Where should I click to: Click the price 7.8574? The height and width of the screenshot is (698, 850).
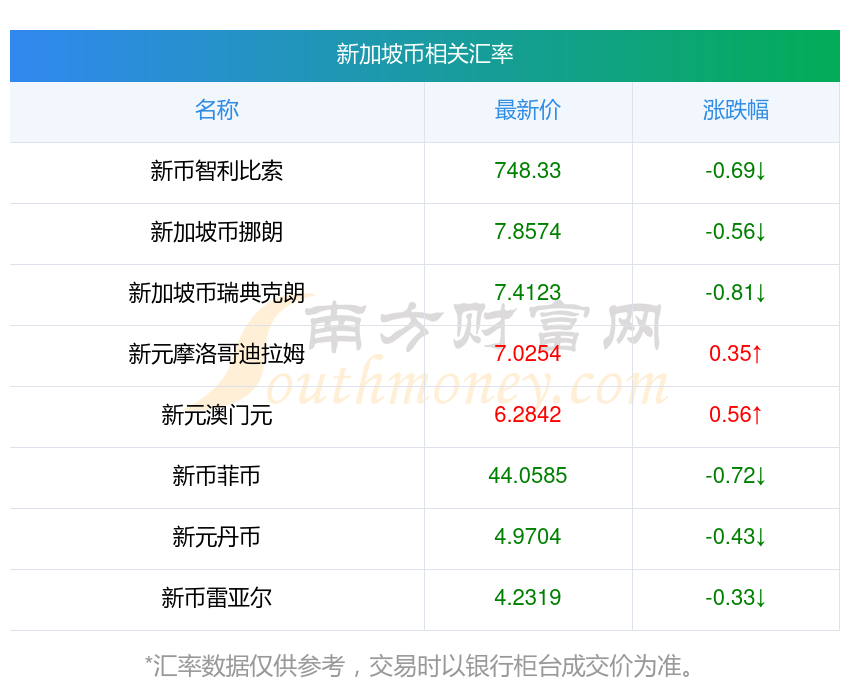click(527, 232)
